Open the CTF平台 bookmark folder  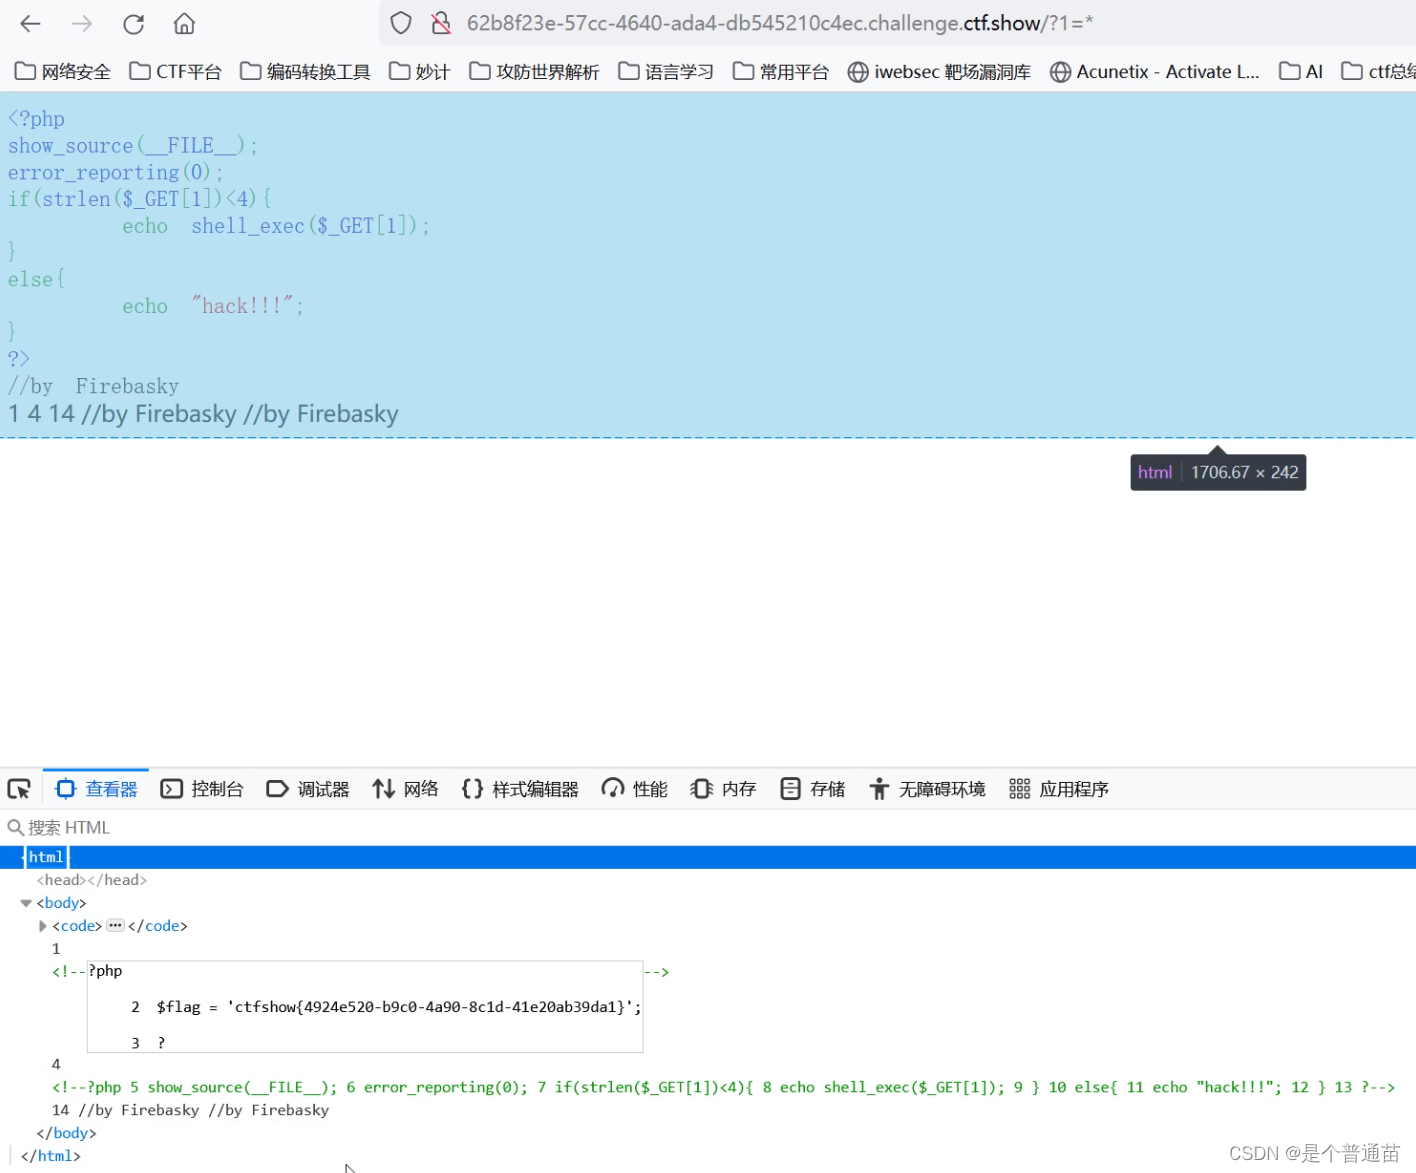tap(176, 72)
